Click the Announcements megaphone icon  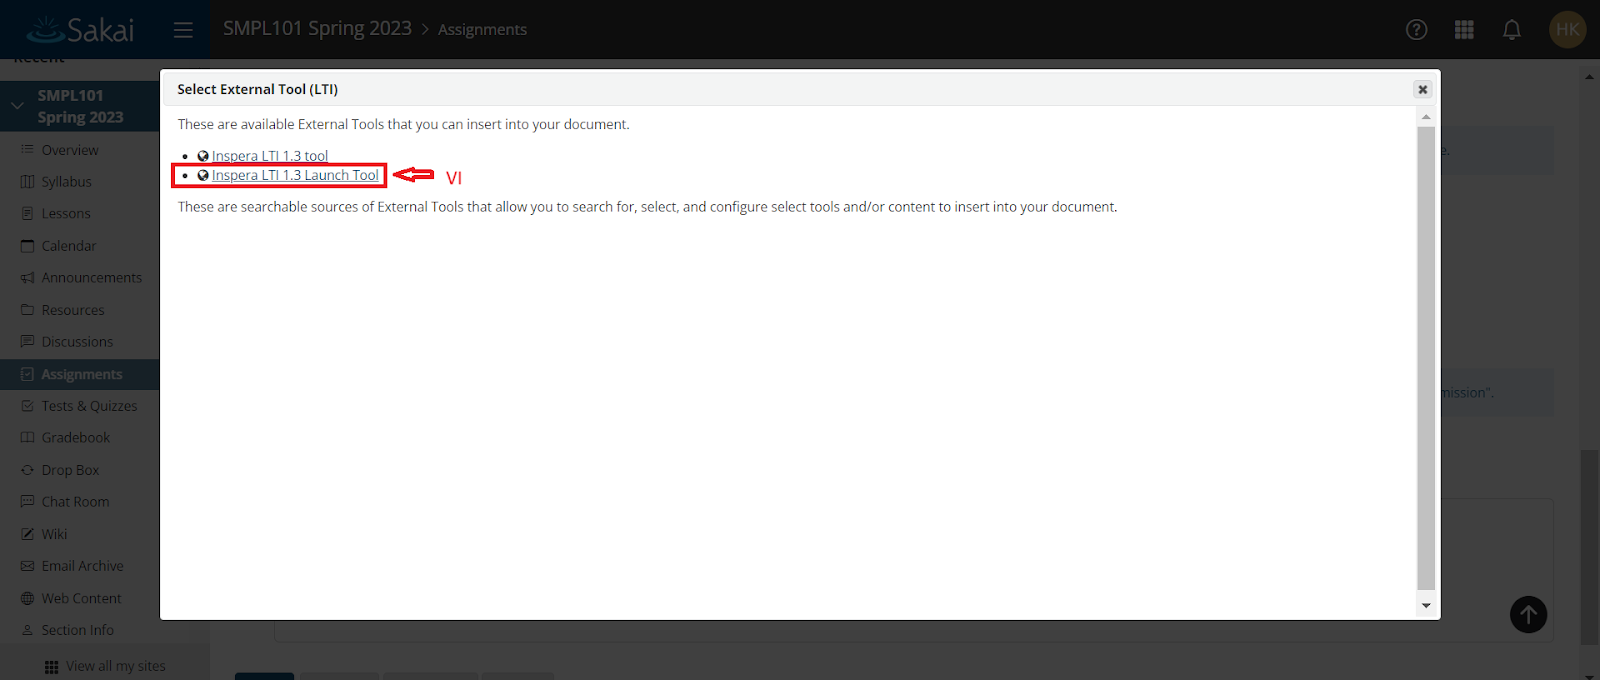point(27,278)
